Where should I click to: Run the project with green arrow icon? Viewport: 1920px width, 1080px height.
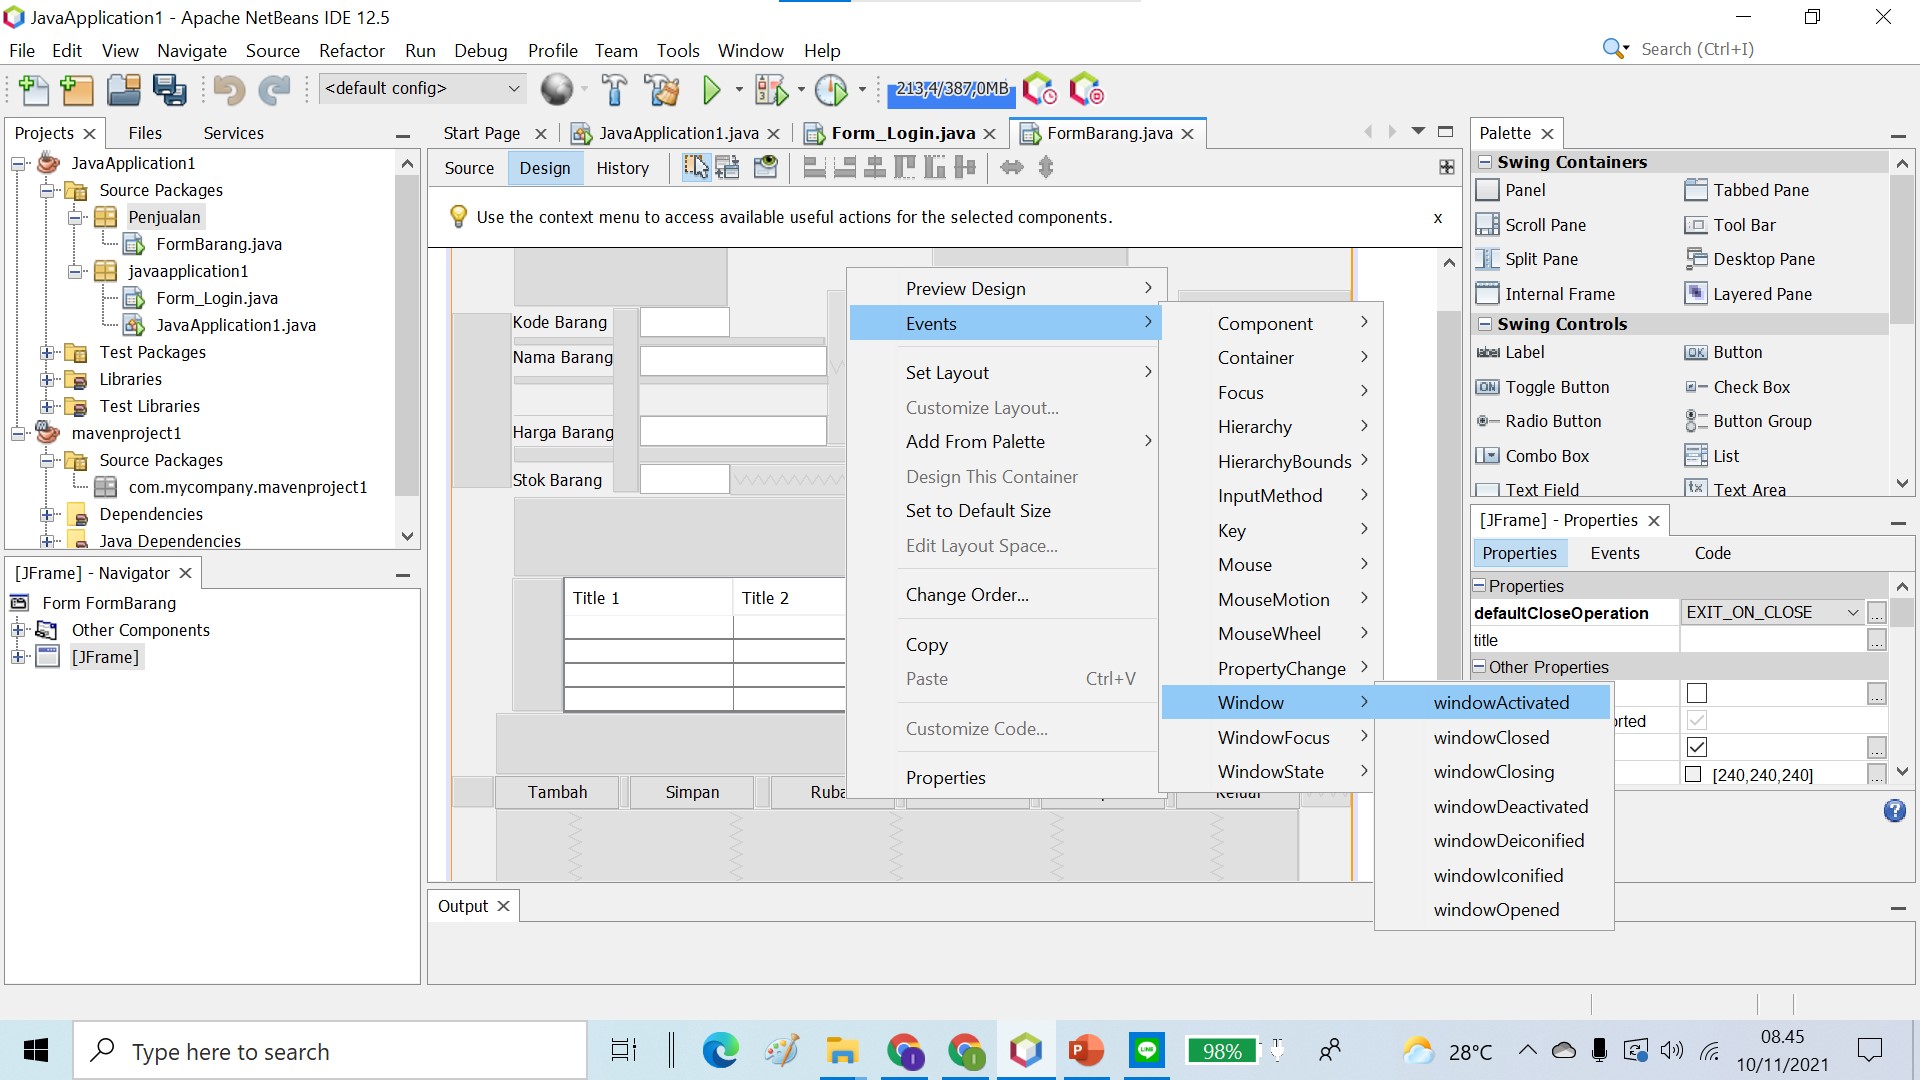coord(712,89)
